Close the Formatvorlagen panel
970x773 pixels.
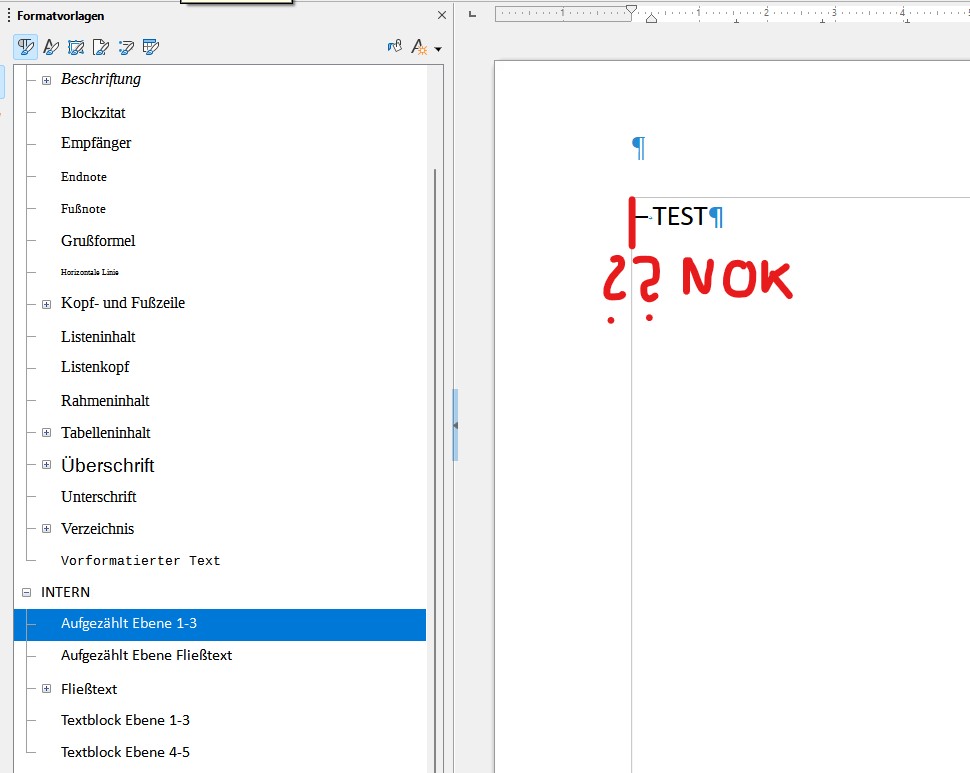pos(442,15)
